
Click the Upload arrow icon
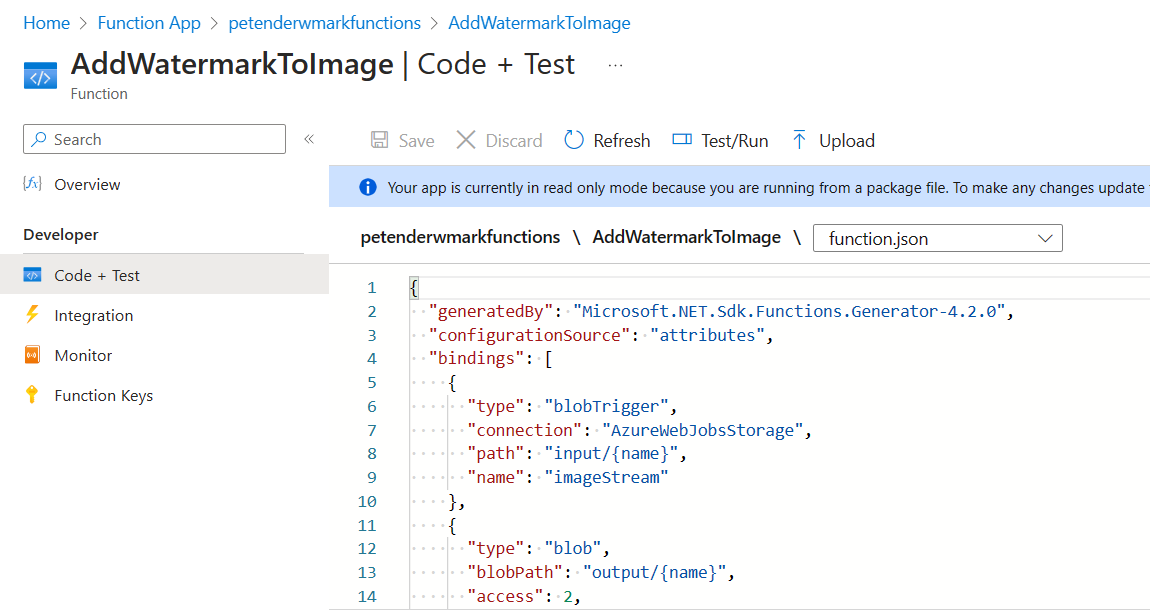tap(799, 140)
